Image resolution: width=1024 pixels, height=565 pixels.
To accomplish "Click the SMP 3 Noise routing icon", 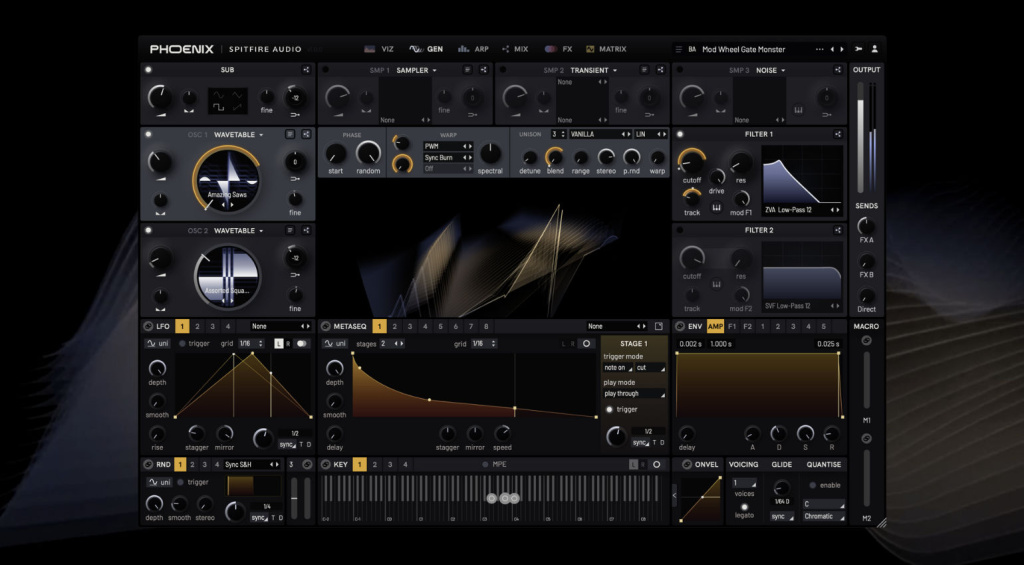I will point(838,70).
